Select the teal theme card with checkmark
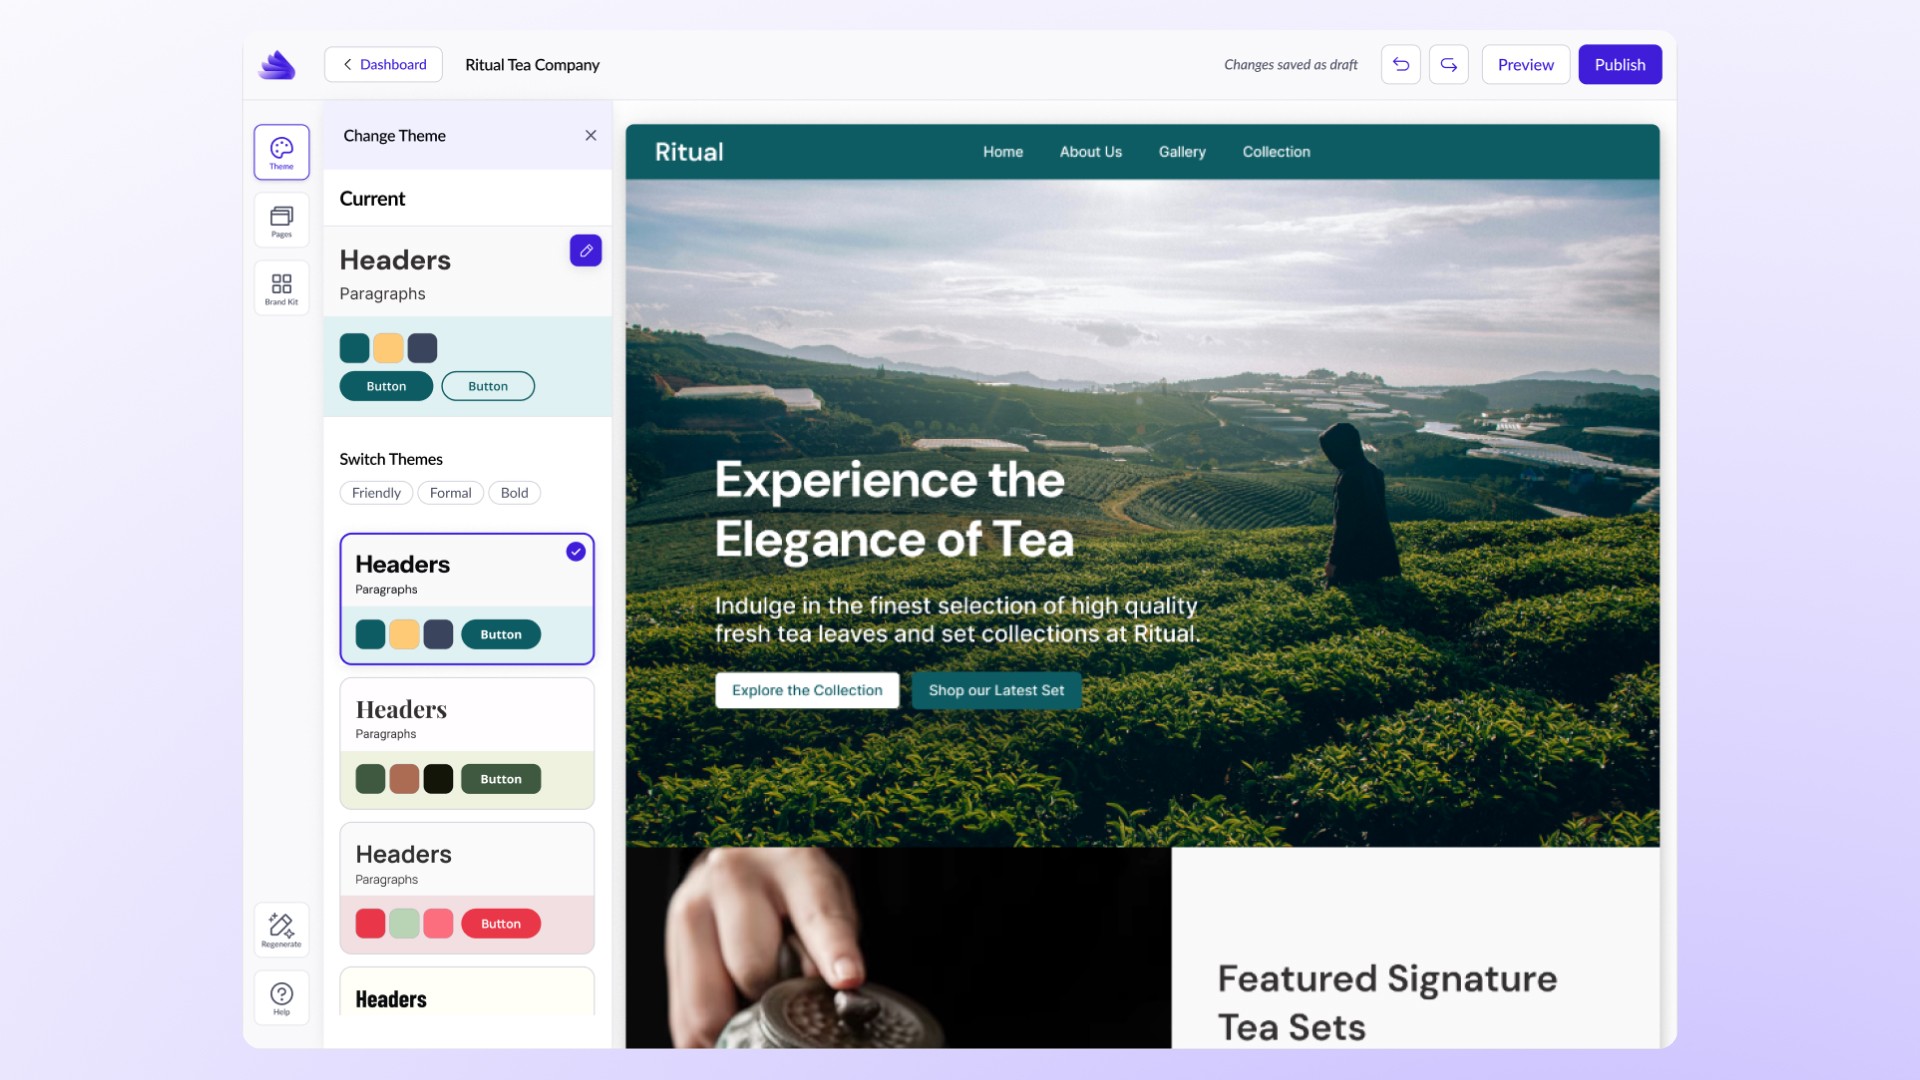The width and height of the screenshot is (1920, 1080). pos(467,599)
